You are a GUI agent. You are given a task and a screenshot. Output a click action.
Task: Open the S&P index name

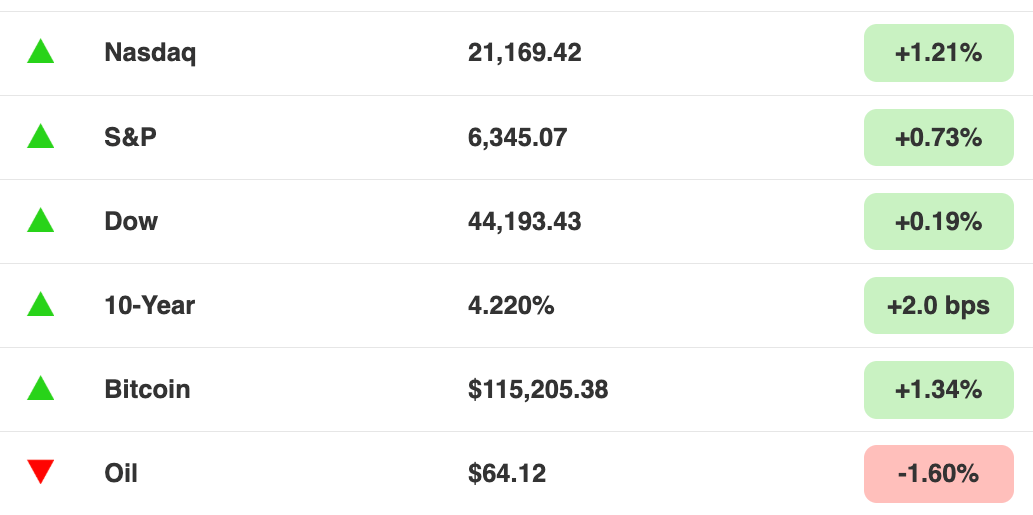pos(130,137)
